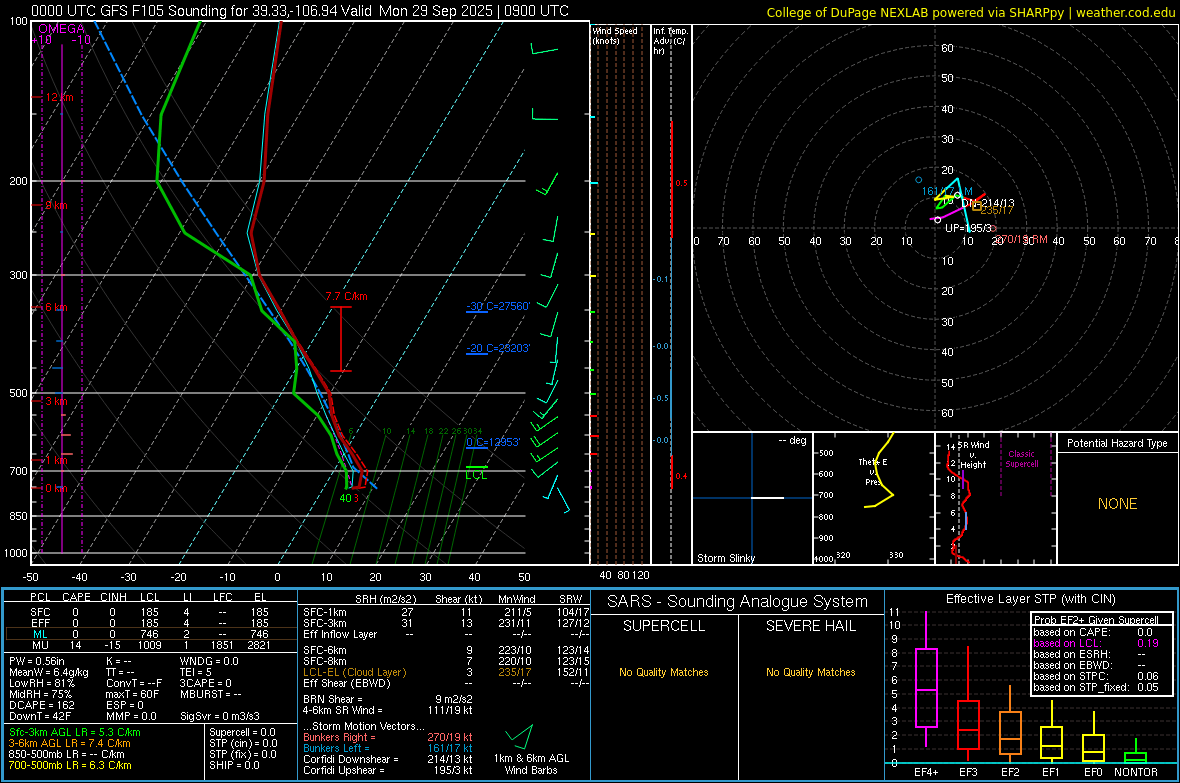This screenshot has height=783, width=1180.
Task: Click the Supercell = 0.0 parameter
Action: coord(242,733)
